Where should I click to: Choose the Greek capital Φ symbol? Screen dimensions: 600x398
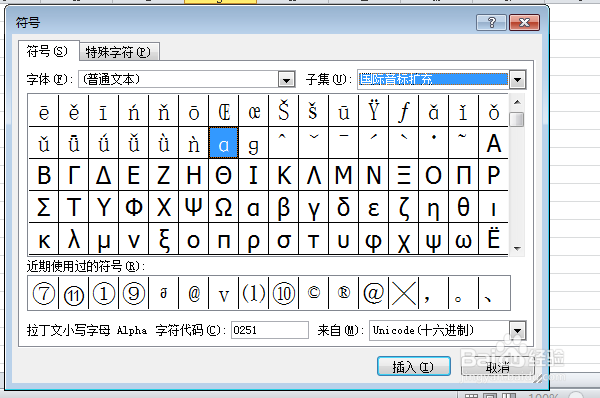(x=134, y=207)
